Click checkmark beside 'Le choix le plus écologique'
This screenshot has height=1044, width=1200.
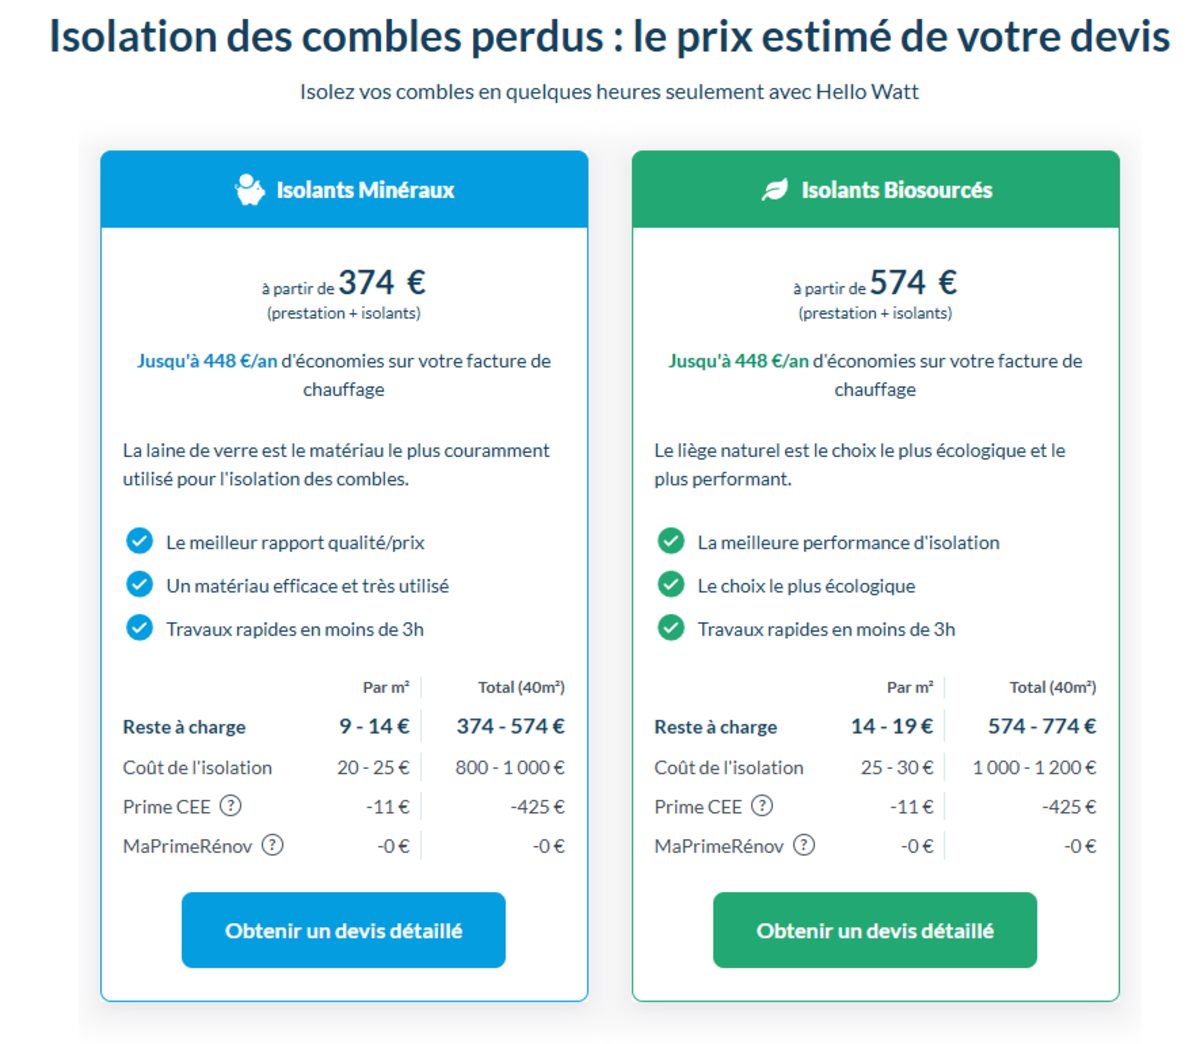671,585
